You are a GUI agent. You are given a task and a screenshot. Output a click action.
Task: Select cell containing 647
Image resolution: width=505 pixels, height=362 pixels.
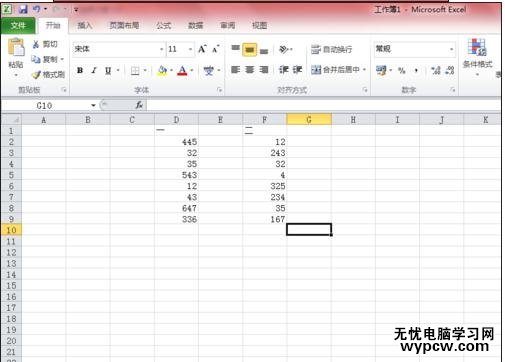coord(176,208)
